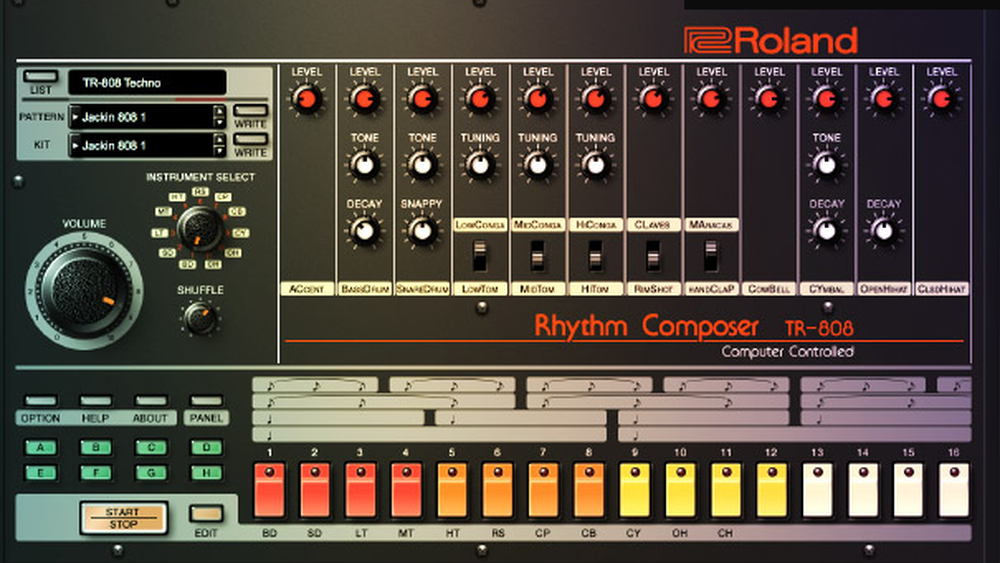Click the Kit selector up arrow
The image size is (1000, 563).
(220, 140)
